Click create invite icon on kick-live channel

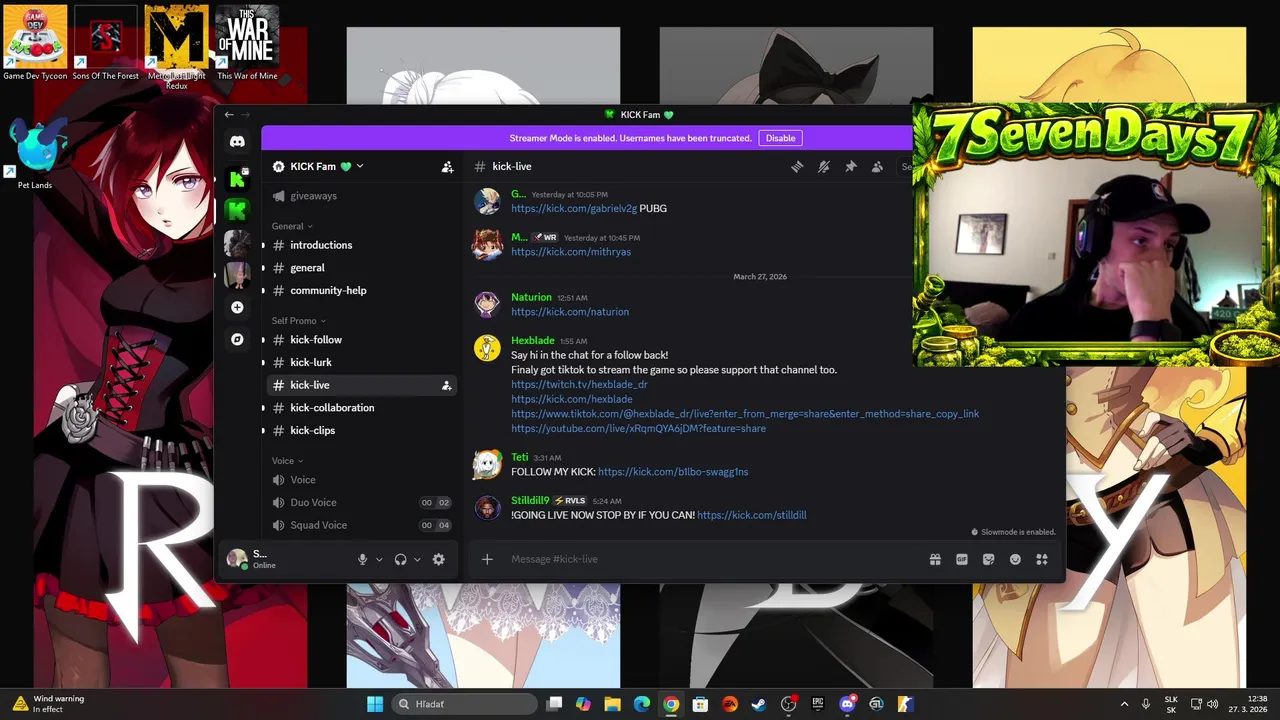[x=446, y=385]
